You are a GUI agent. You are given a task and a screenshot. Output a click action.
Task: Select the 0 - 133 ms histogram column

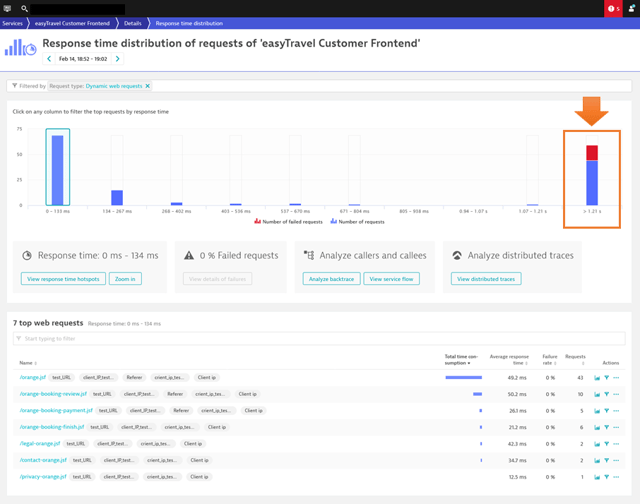point(58,167)
